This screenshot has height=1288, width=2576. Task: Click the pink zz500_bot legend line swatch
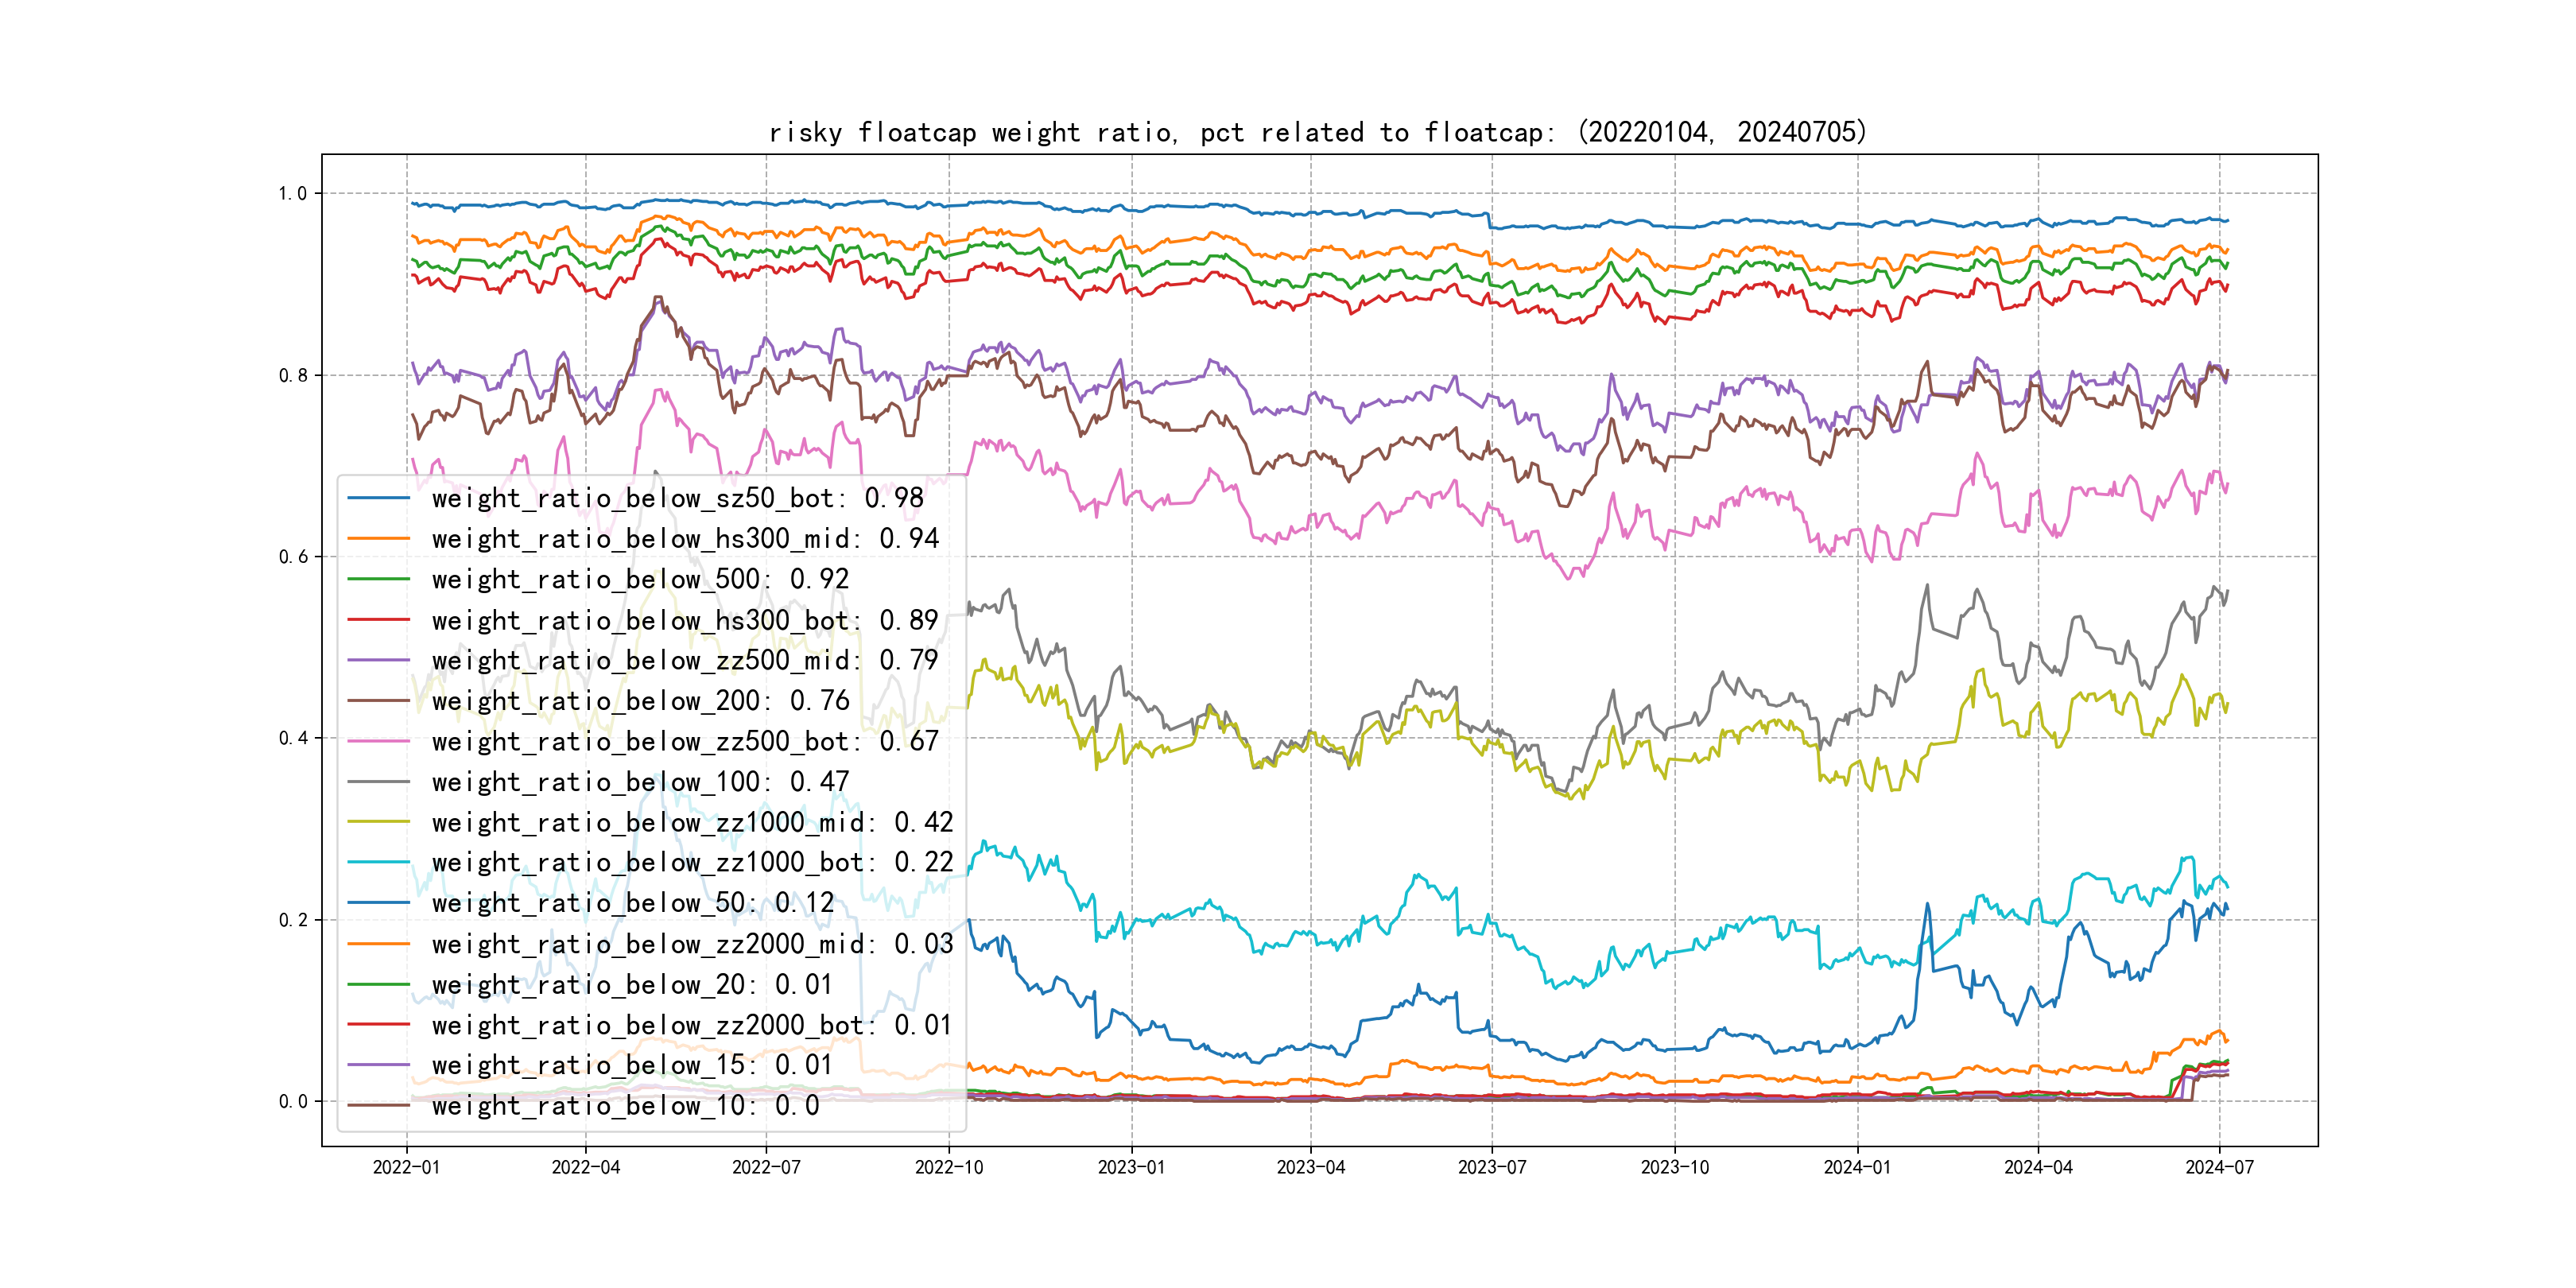tap(378, 742)
